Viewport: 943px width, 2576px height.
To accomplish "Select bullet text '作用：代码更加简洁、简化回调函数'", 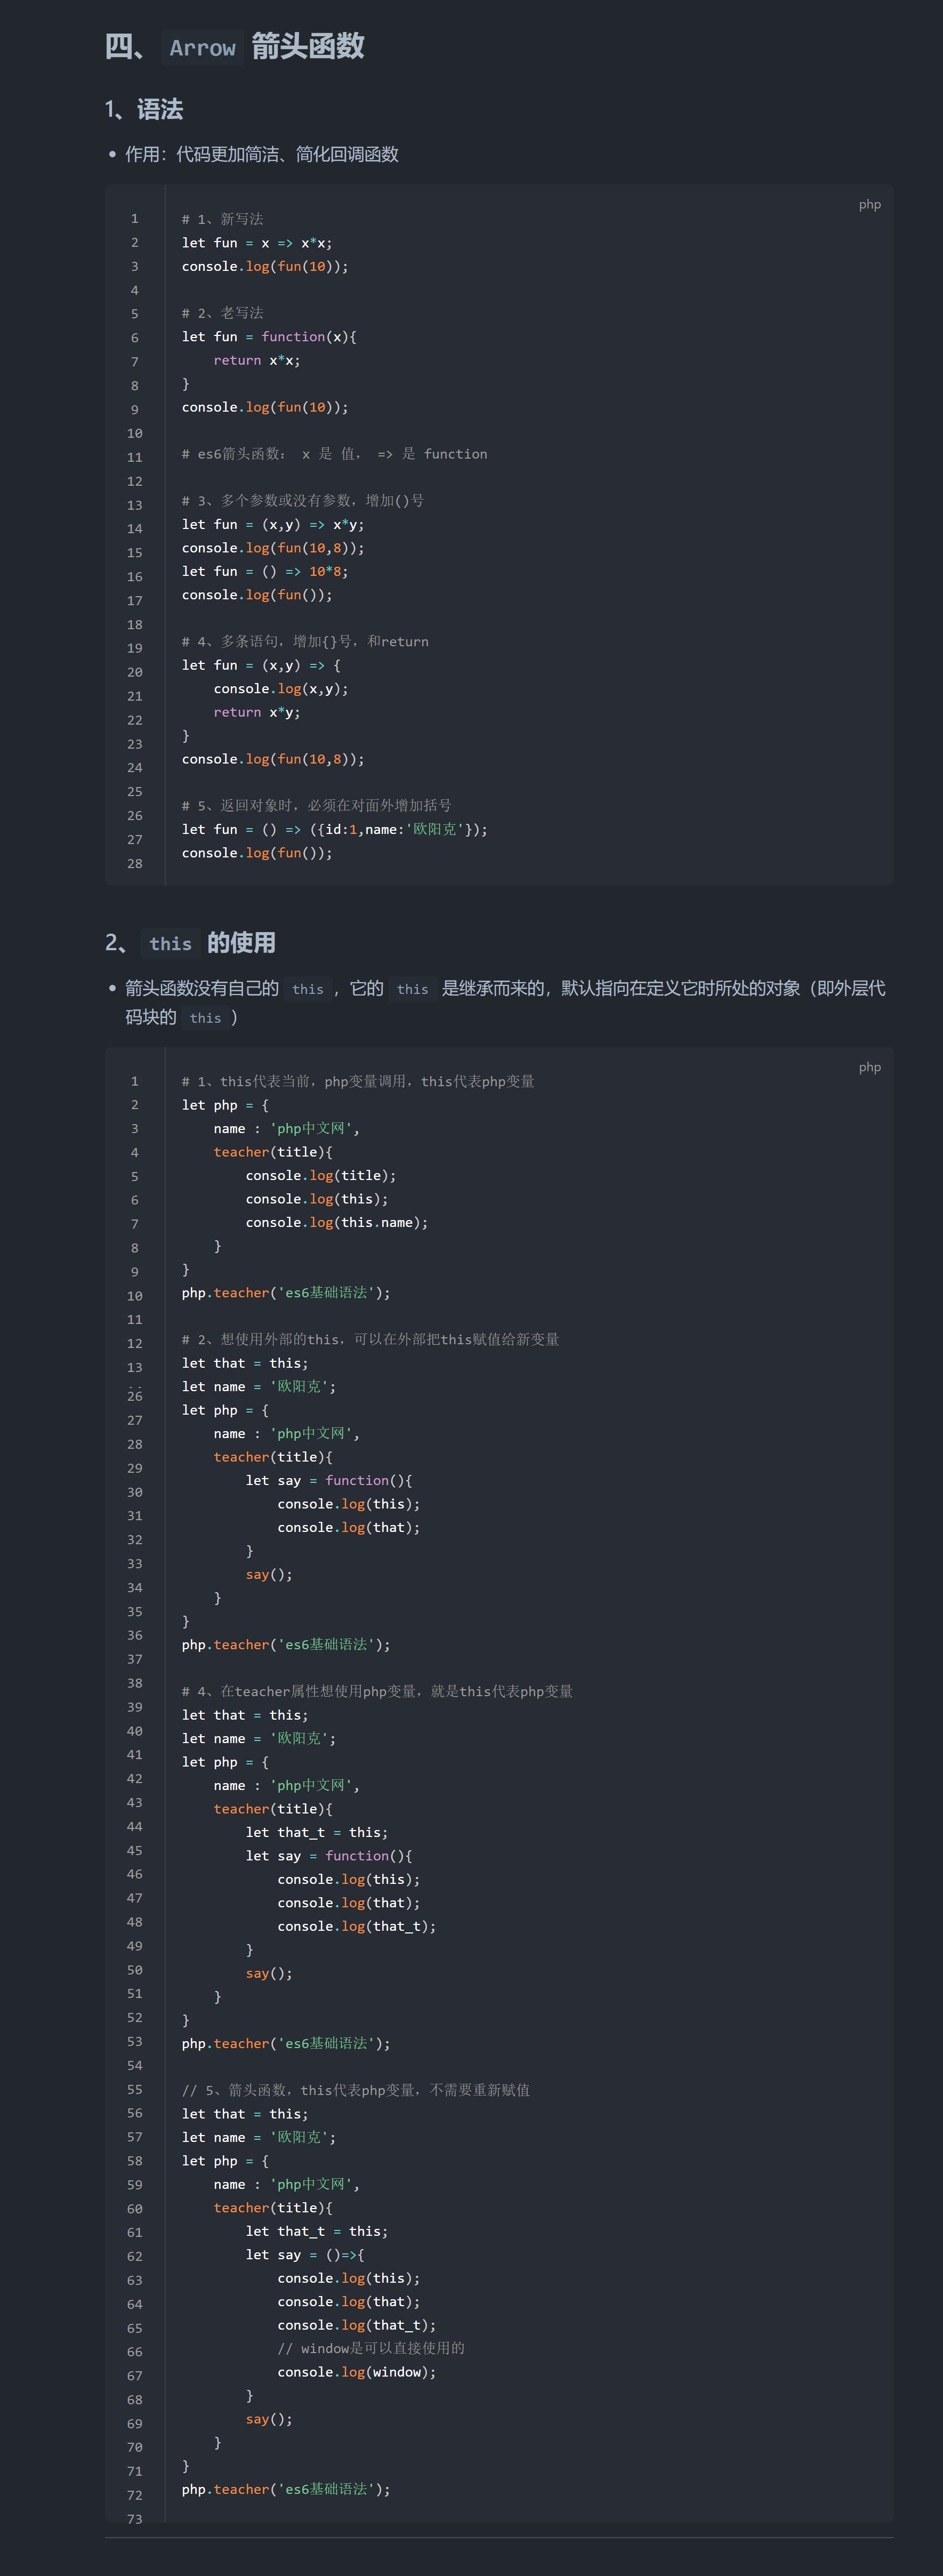I will tap(262, 154).
